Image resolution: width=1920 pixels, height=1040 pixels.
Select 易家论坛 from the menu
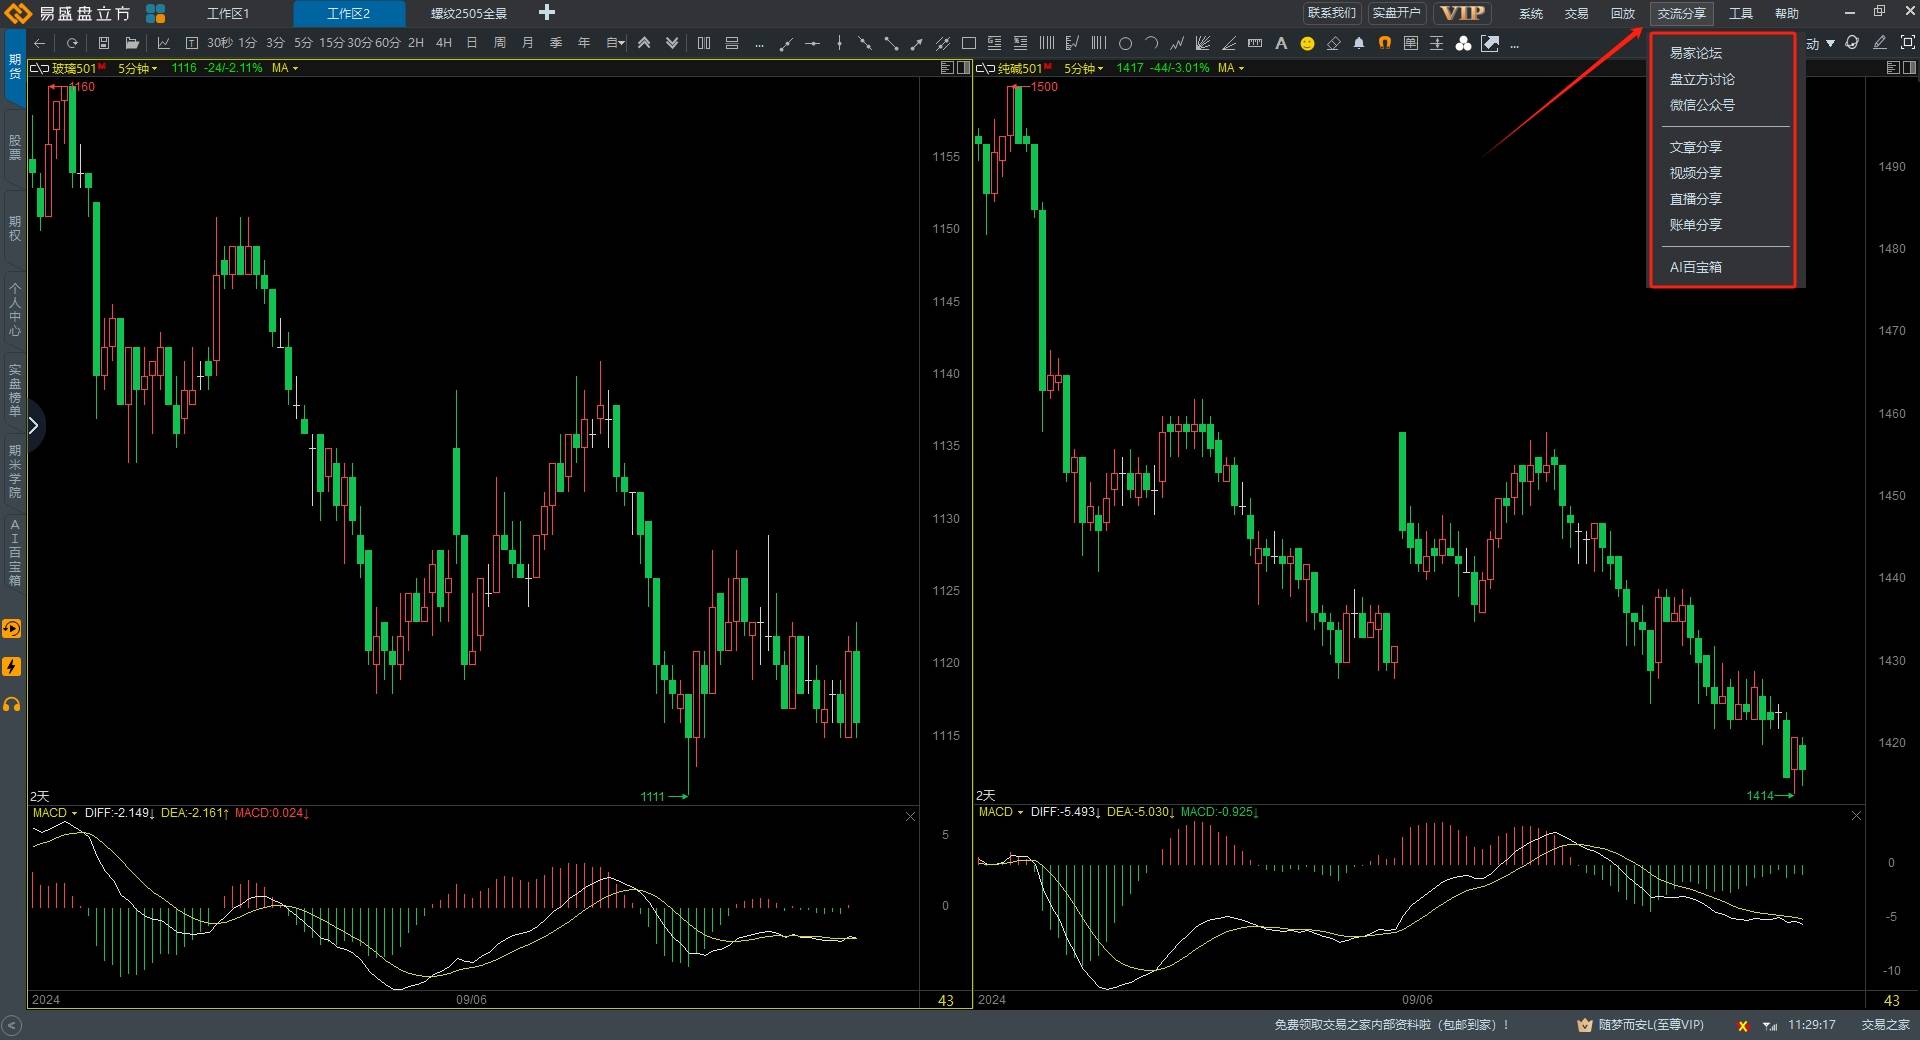click(1695, 53)
